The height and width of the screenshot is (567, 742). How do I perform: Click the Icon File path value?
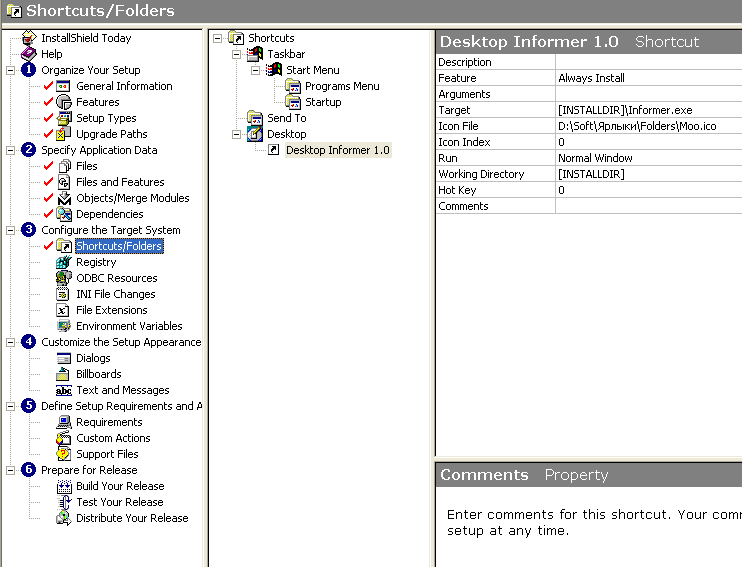point(649,126)
